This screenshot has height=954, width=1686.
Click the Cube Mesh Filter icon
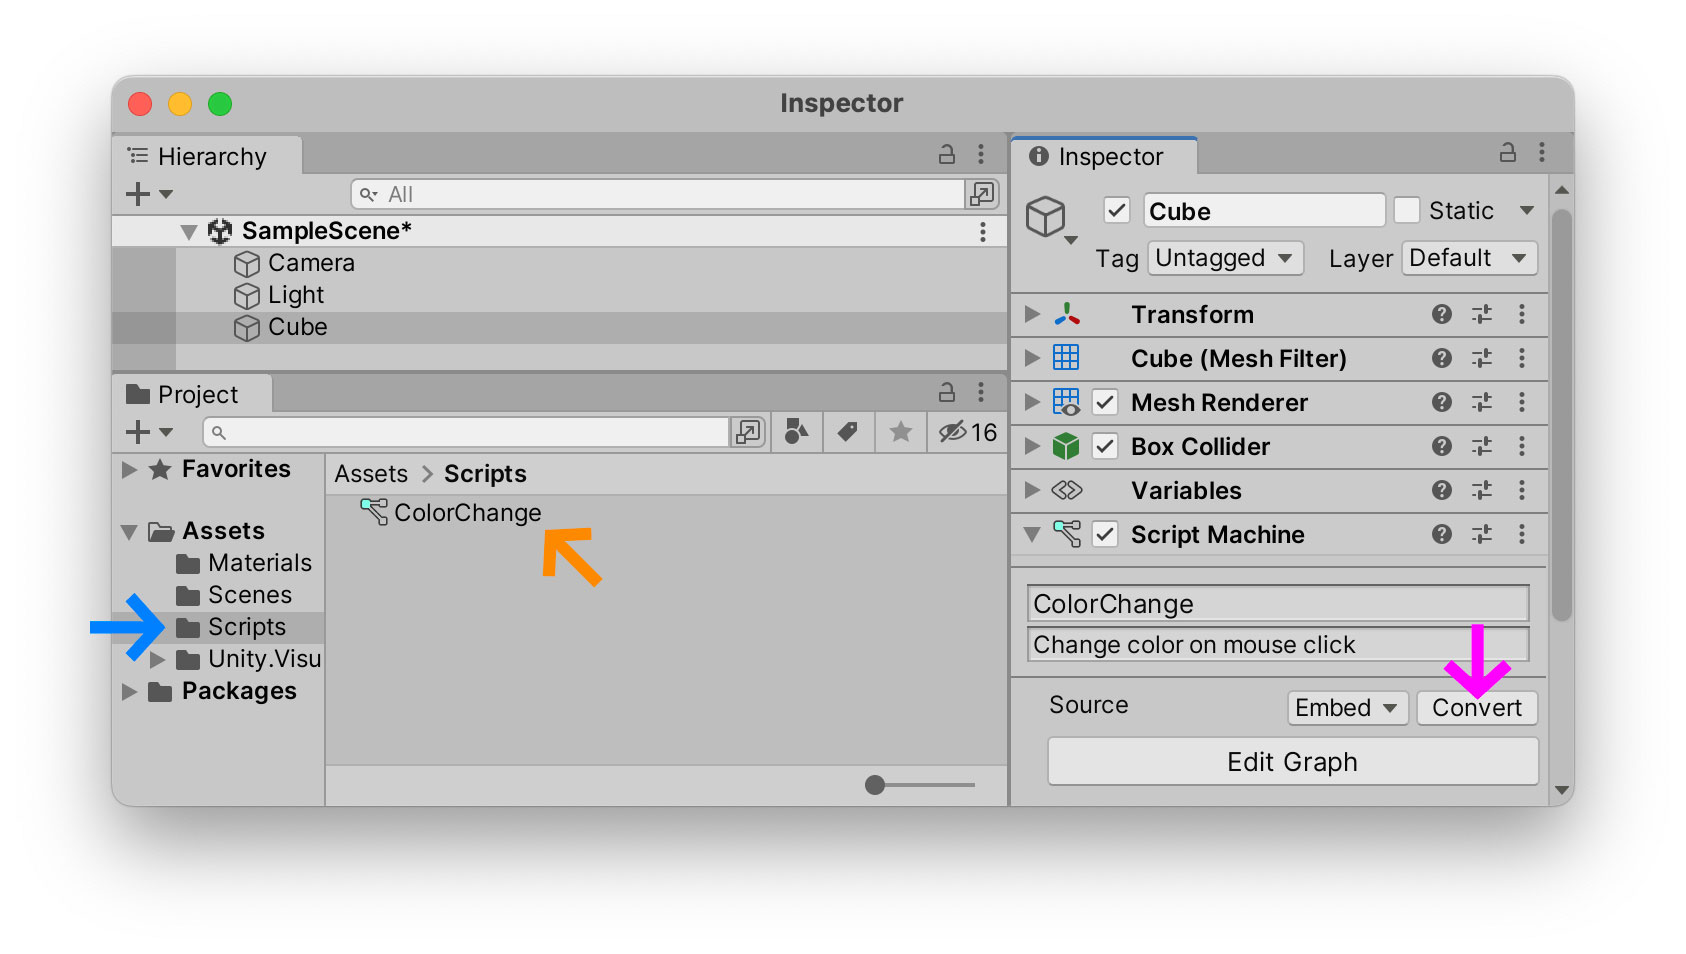tap(1067, 358)
